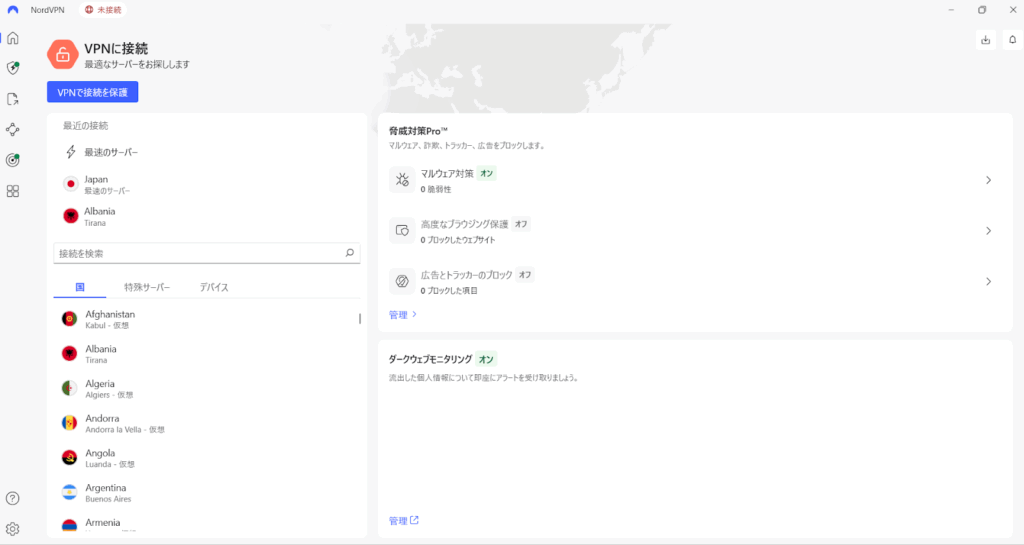This screenshot has height=545, width=1024.
Task: Open the Threat Protection shield icon
Action: coord(13,69)
